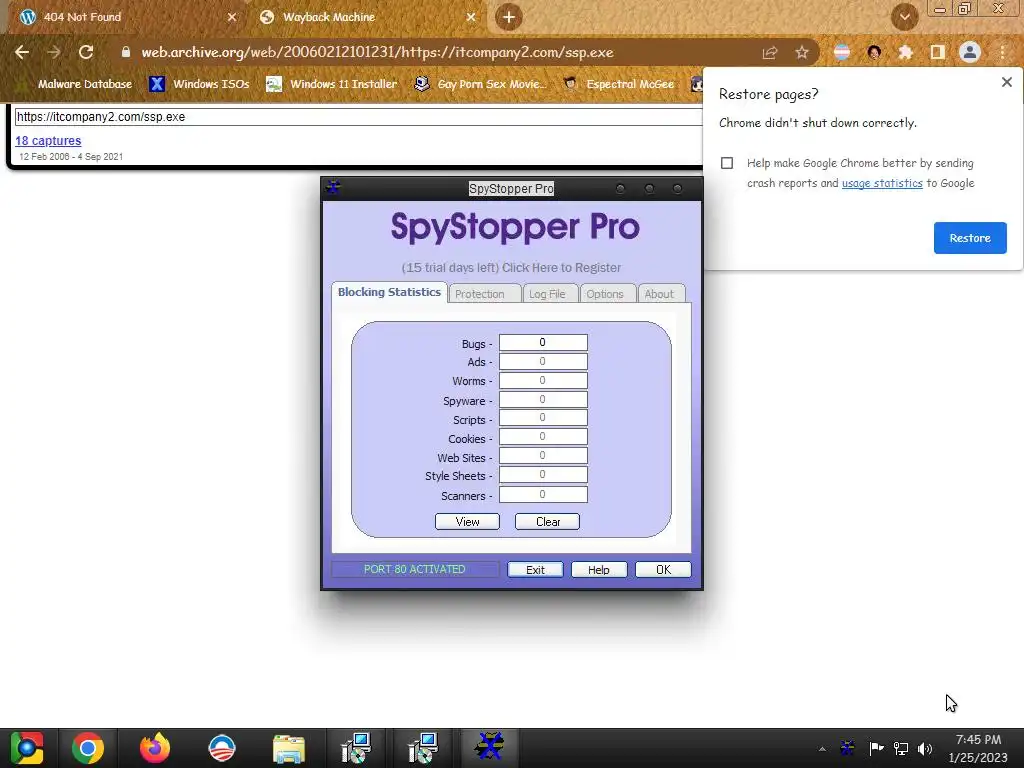This screenshot has width=1024, height=768.
Task: Open the Start menu button on taskbar
Action: coord(27,748)
